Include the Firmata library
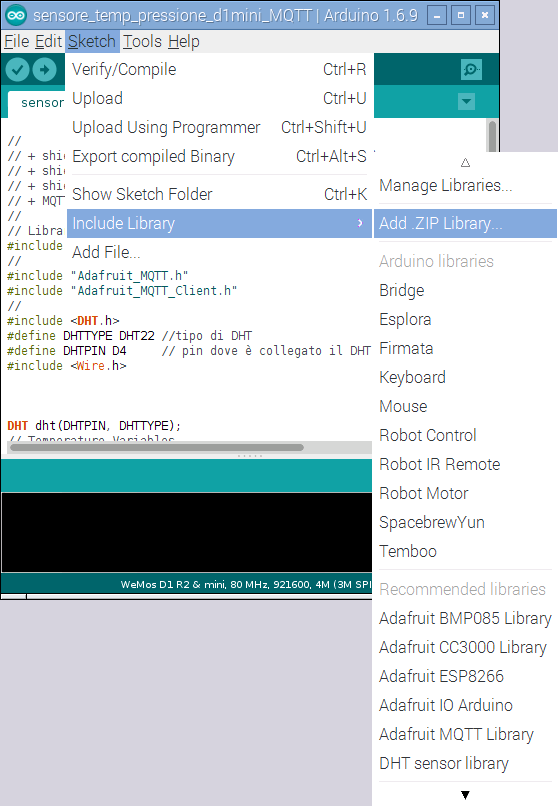 click(x=465, y=348)
